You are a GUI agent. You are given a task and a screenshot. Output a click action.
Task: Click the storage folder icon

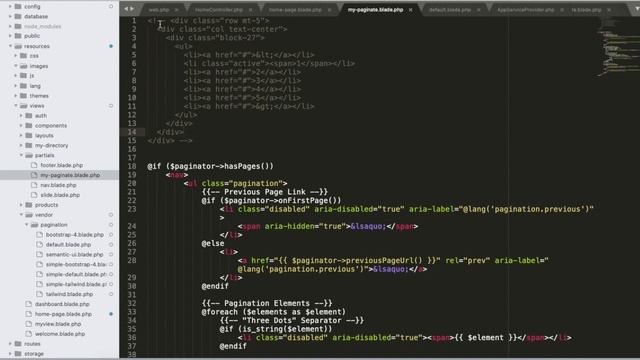18,353
